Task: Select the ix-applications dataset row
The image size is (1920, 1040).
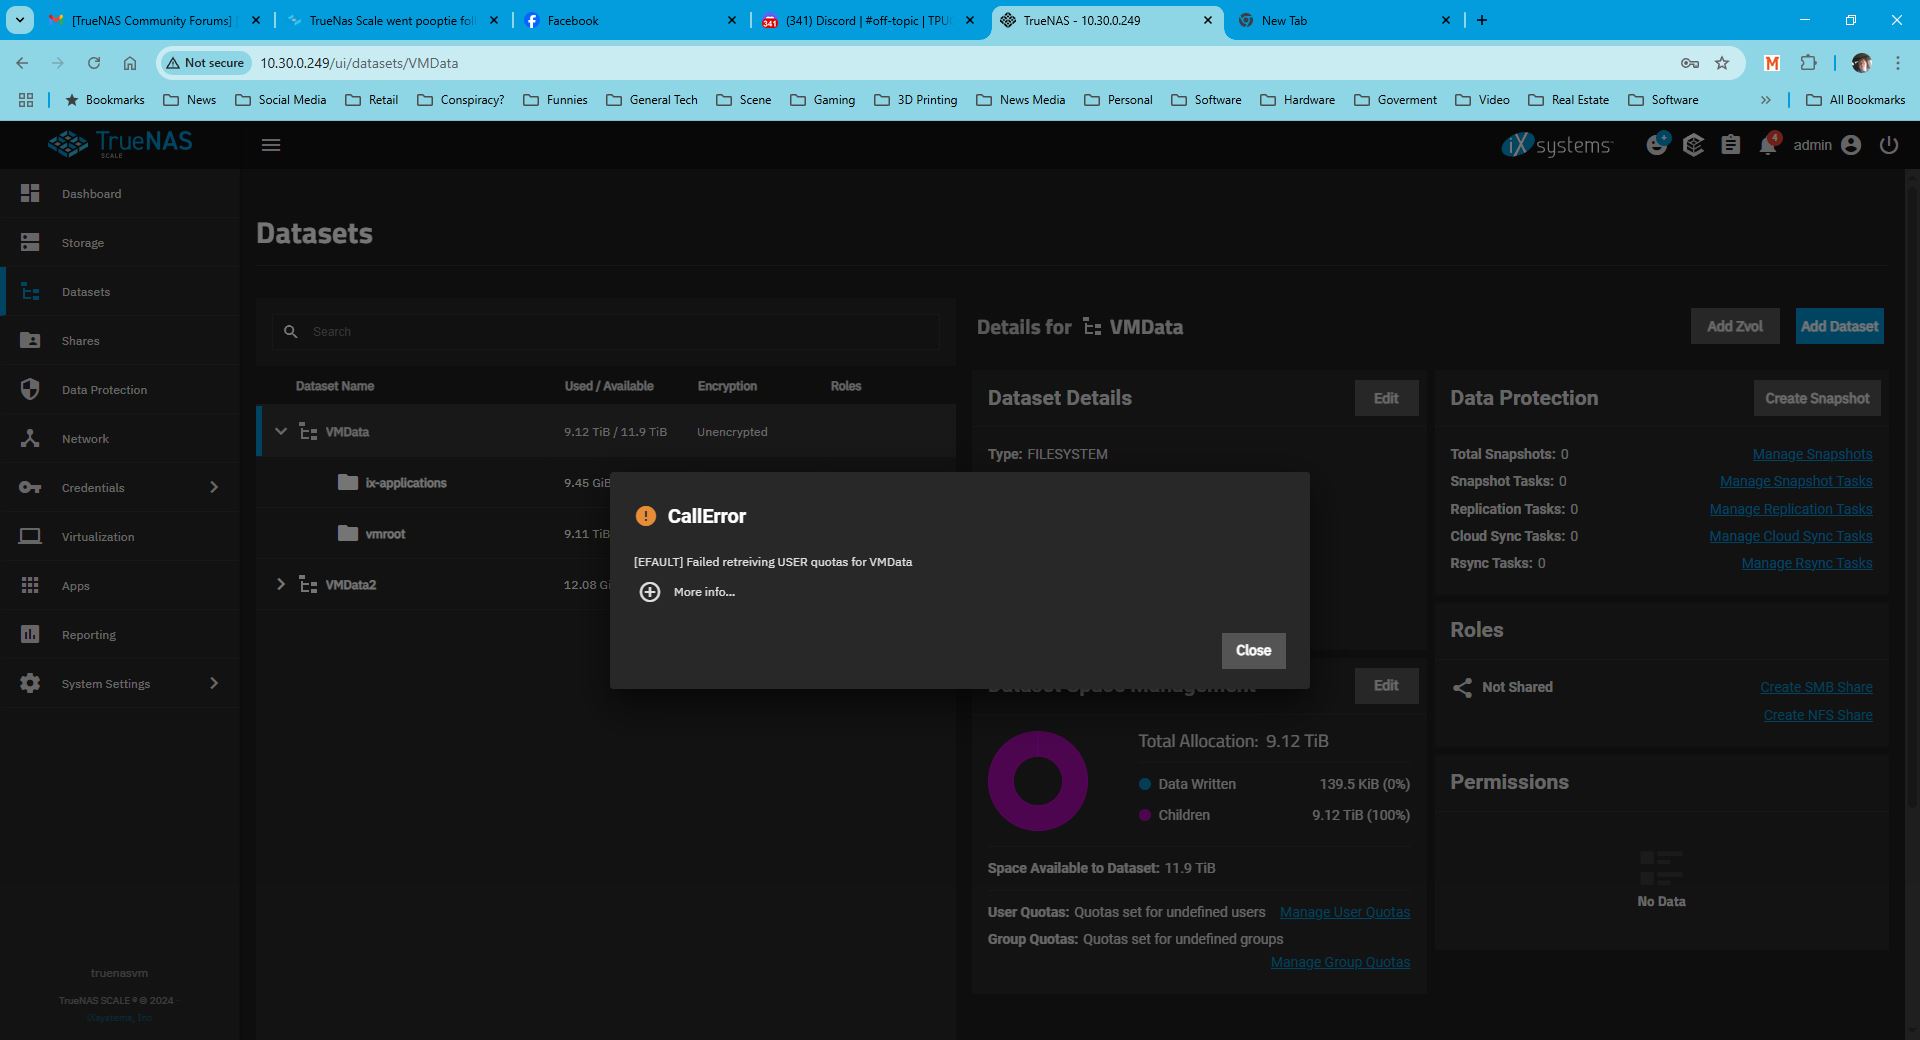Action: click(606, 483)
